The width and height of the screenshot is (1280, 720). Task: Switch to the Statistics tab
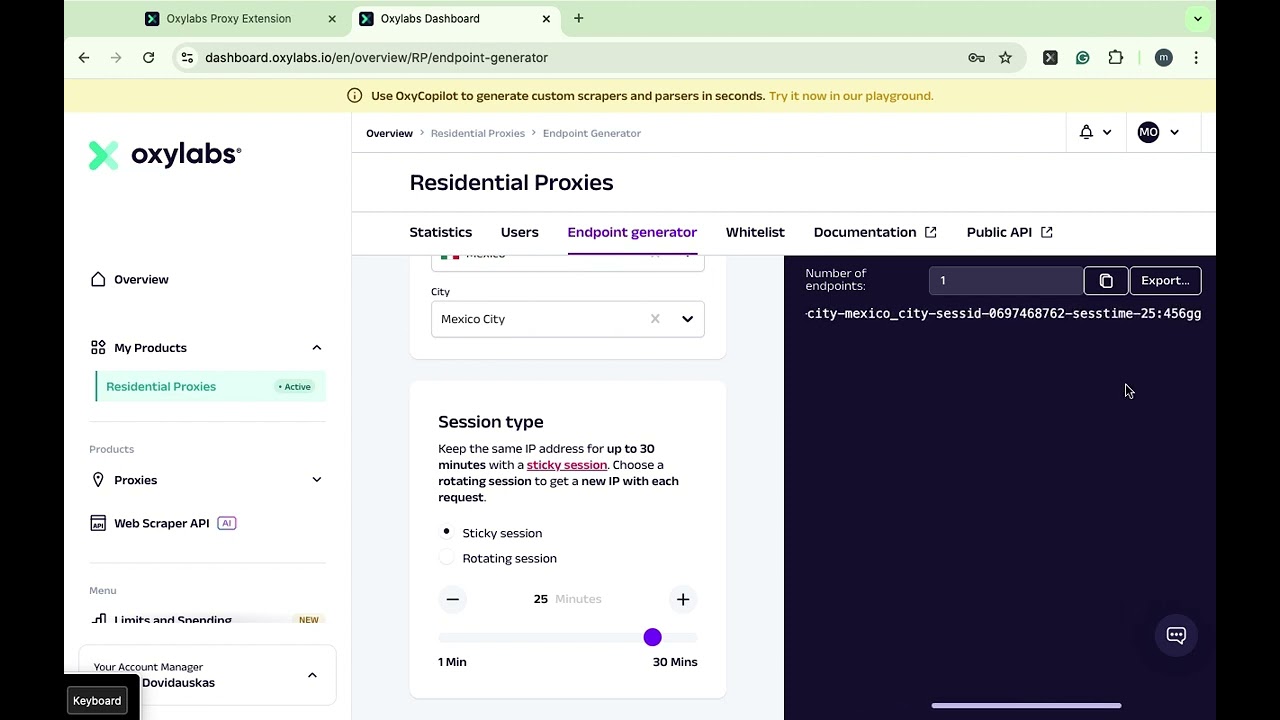[x=440, y=232]
